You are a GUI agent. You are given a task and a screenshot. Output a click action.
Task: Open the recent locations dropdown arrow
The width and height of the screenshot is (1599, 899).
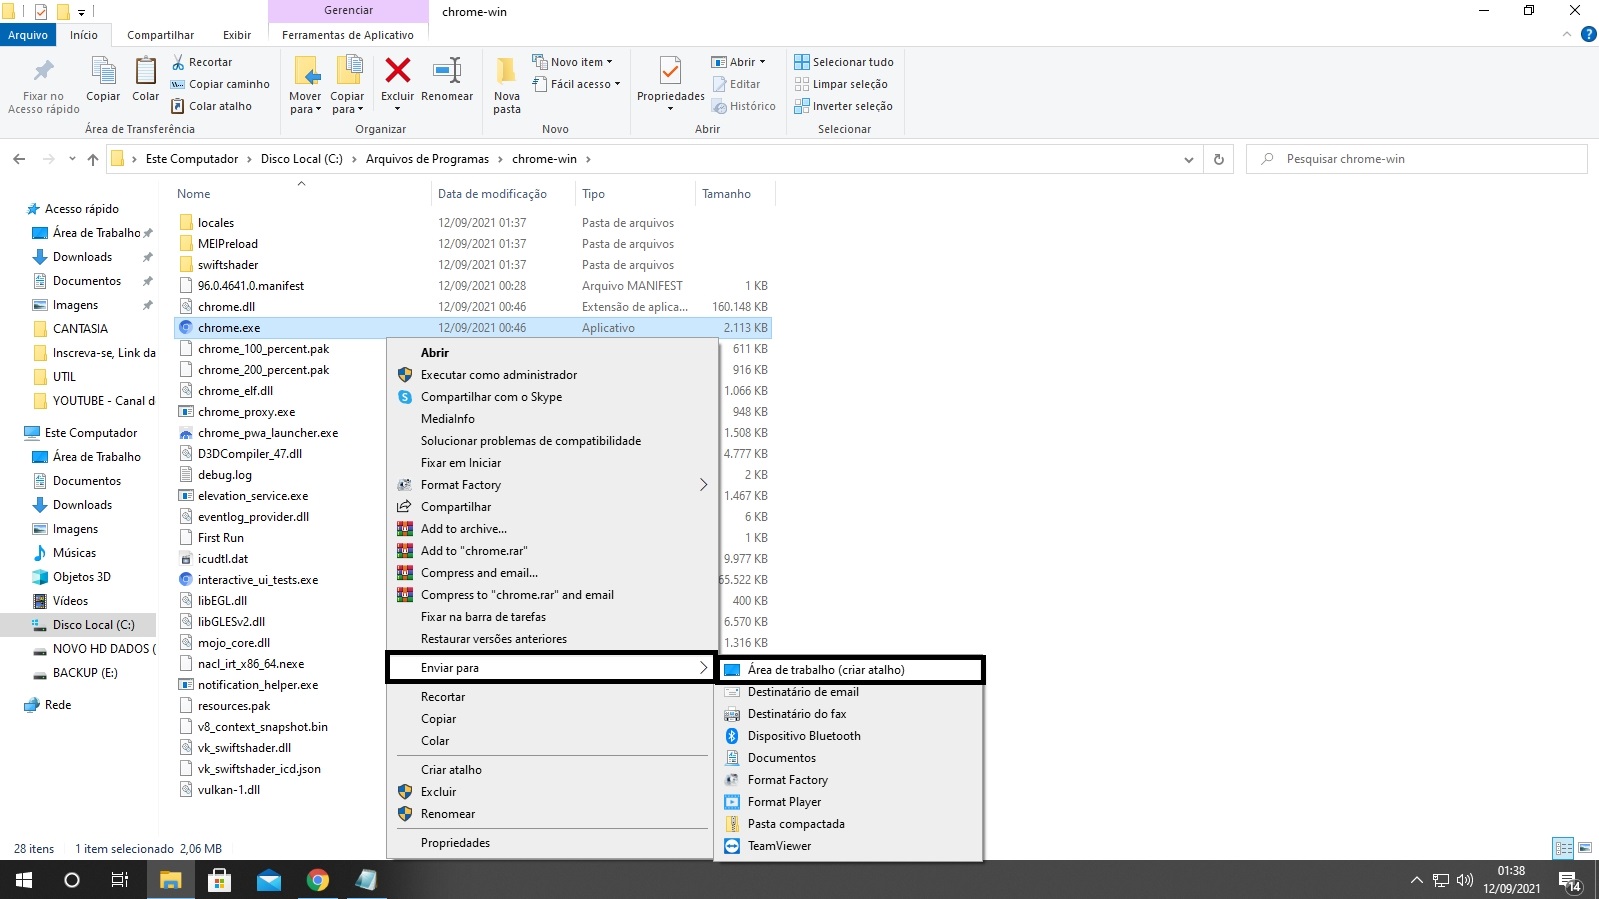click(x=72, y=159)
